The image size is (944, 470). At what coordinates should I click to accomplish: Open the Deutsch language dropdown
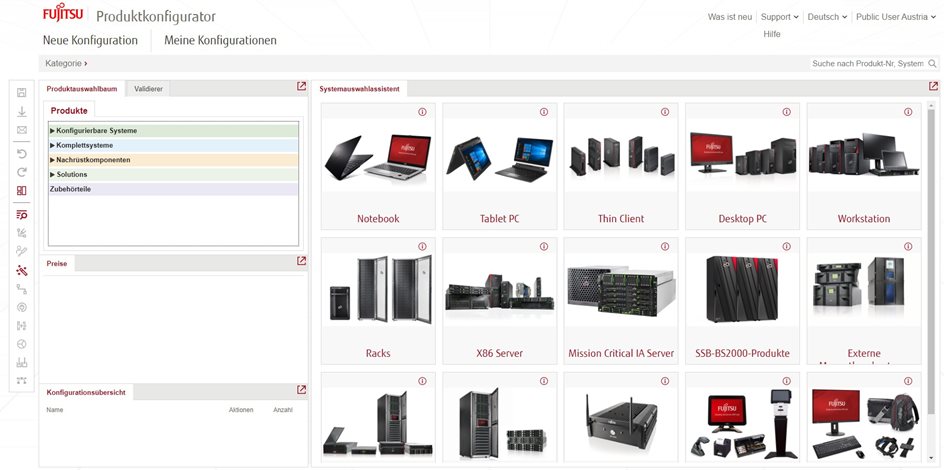pyautogui.click(x=827, y=17)
